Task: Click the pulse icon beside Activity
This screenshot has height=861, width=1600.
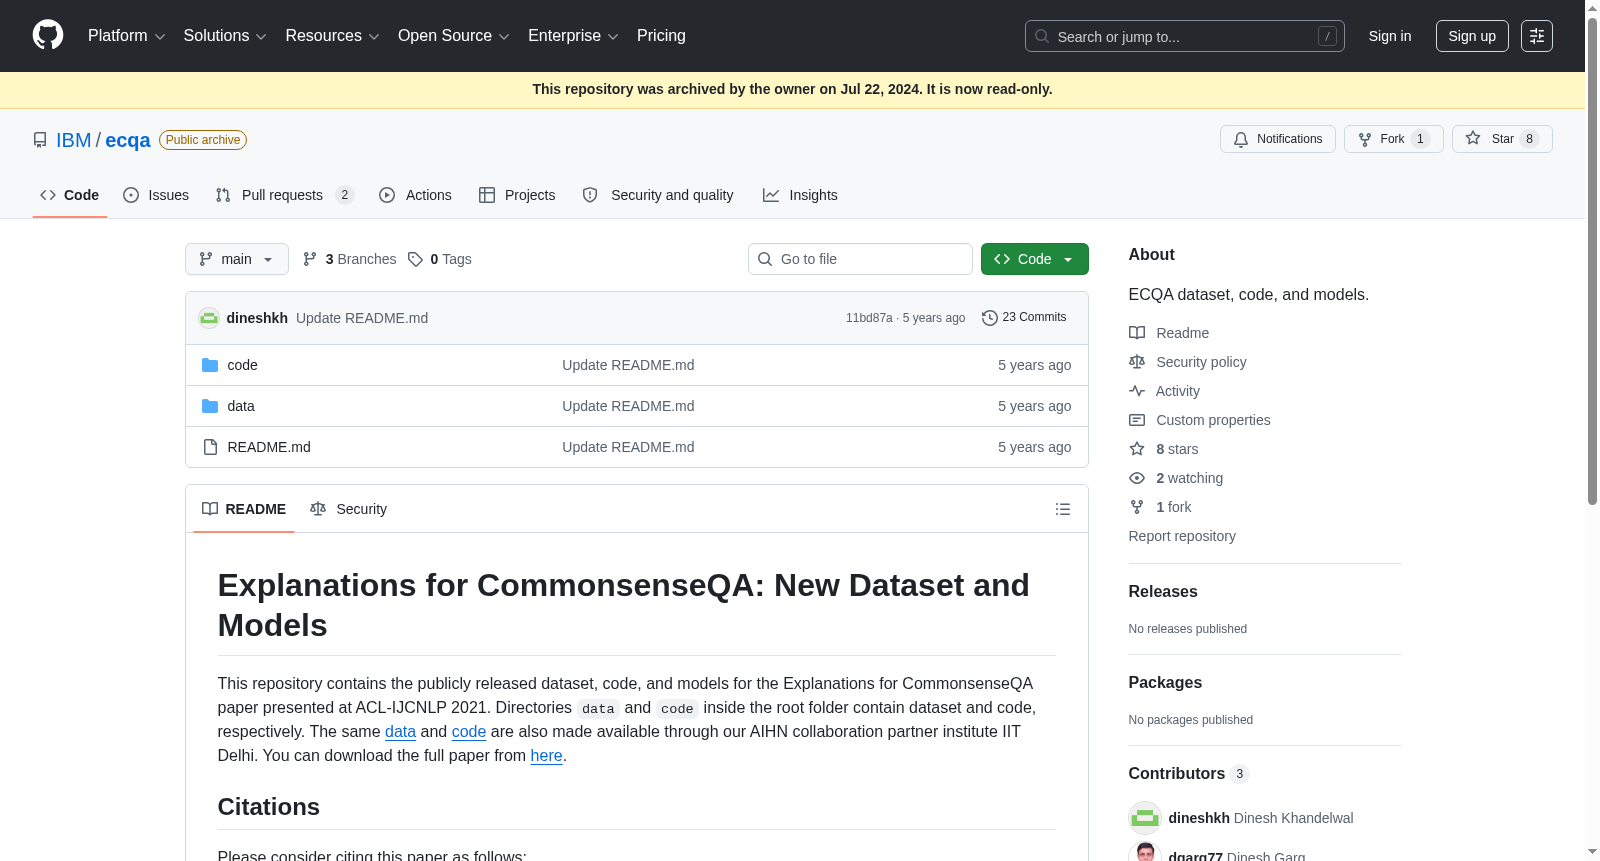Action: click(1137, 391)
